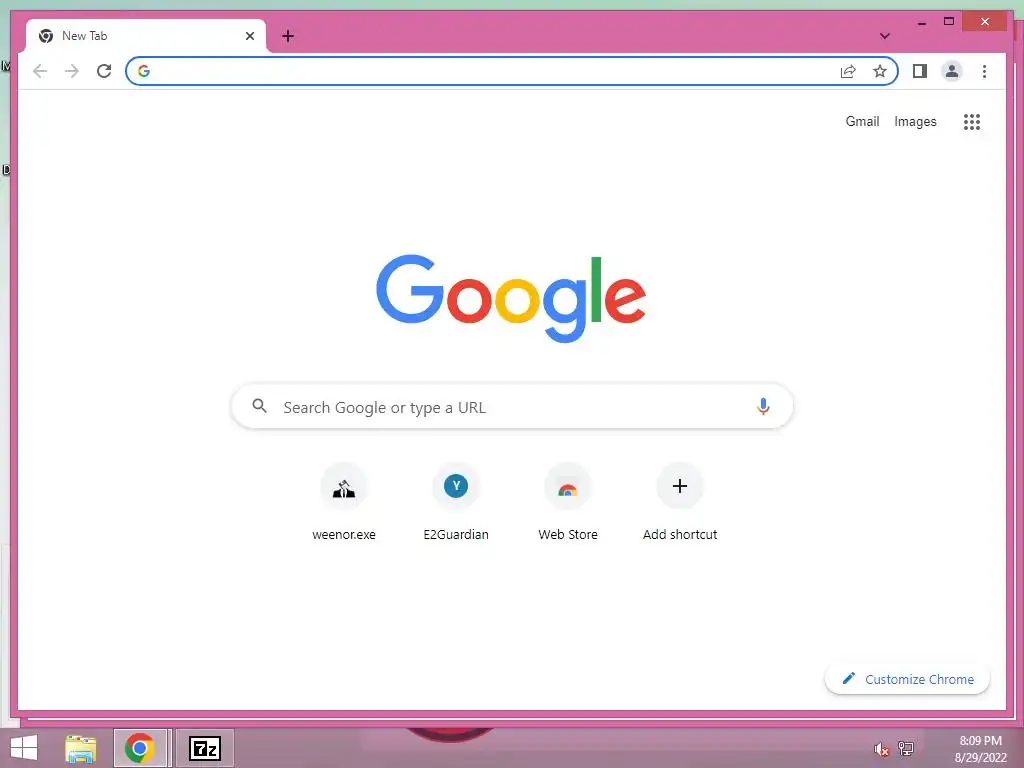Add a new shortcut tile

point(680,502)
